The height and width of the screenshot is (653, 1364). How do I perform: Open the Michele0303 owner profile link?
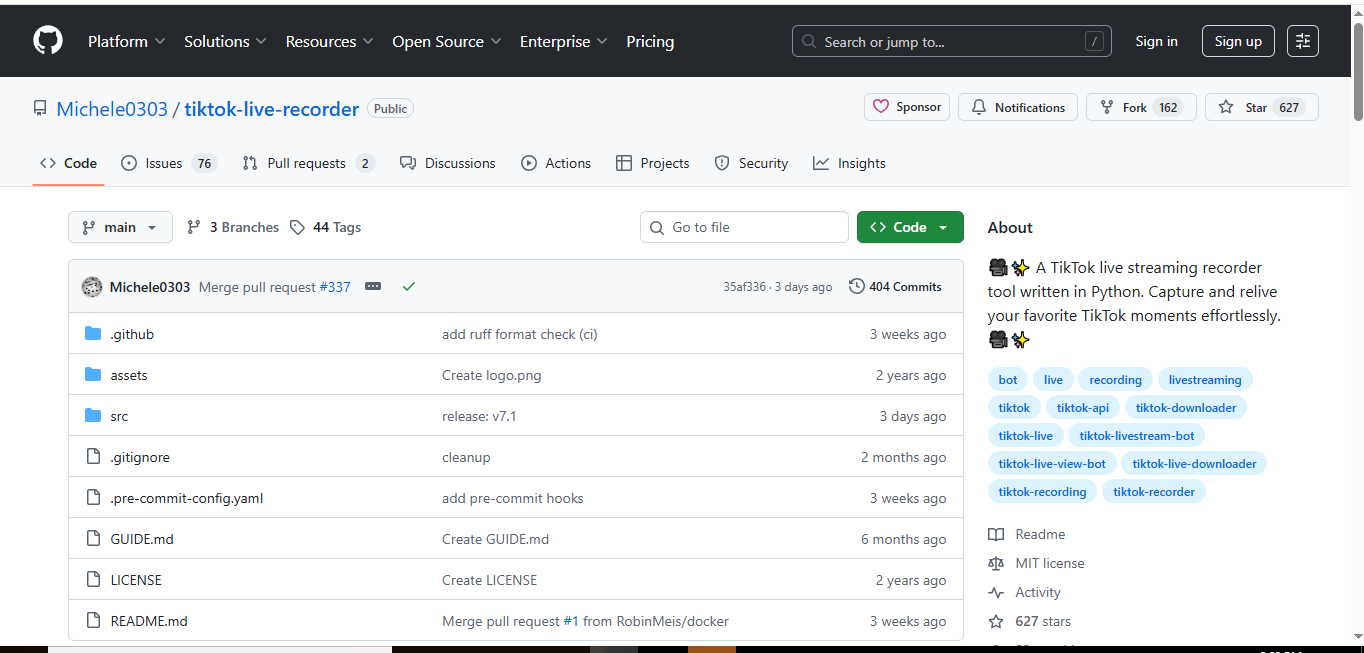pos(112,109)
